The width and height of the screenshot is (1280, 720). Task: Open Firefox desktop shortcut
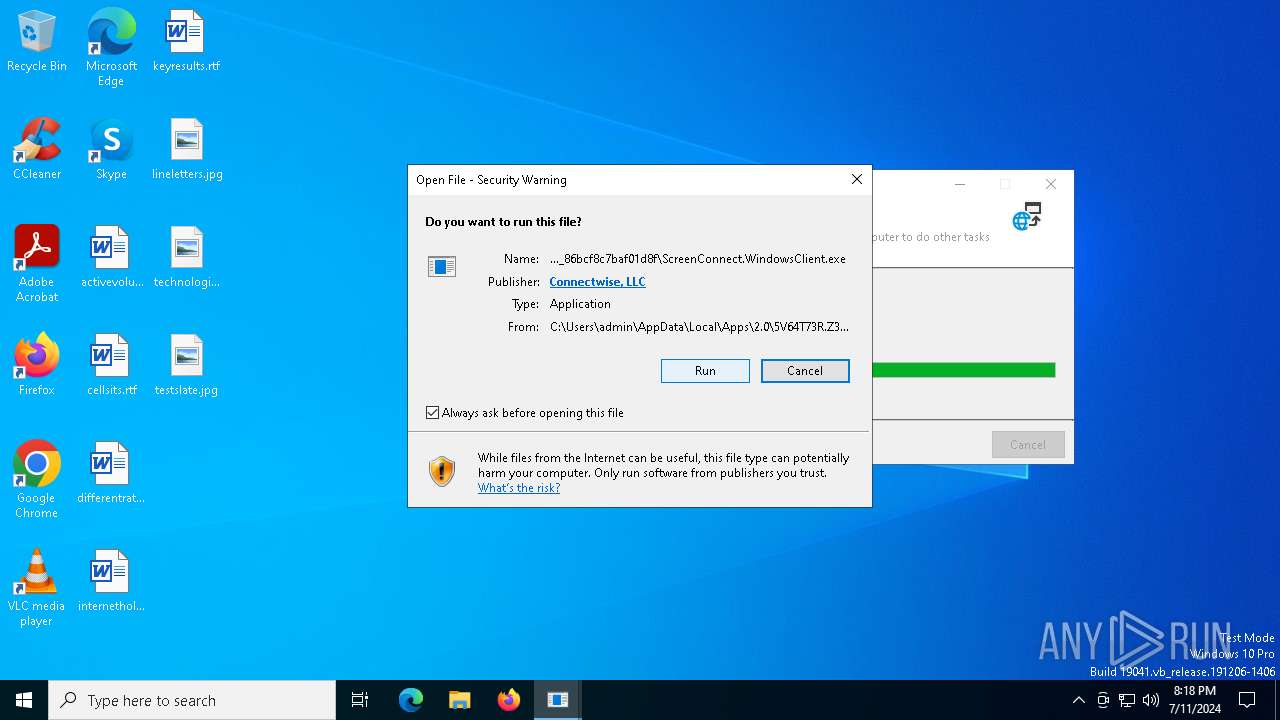(x=37, y=366)
